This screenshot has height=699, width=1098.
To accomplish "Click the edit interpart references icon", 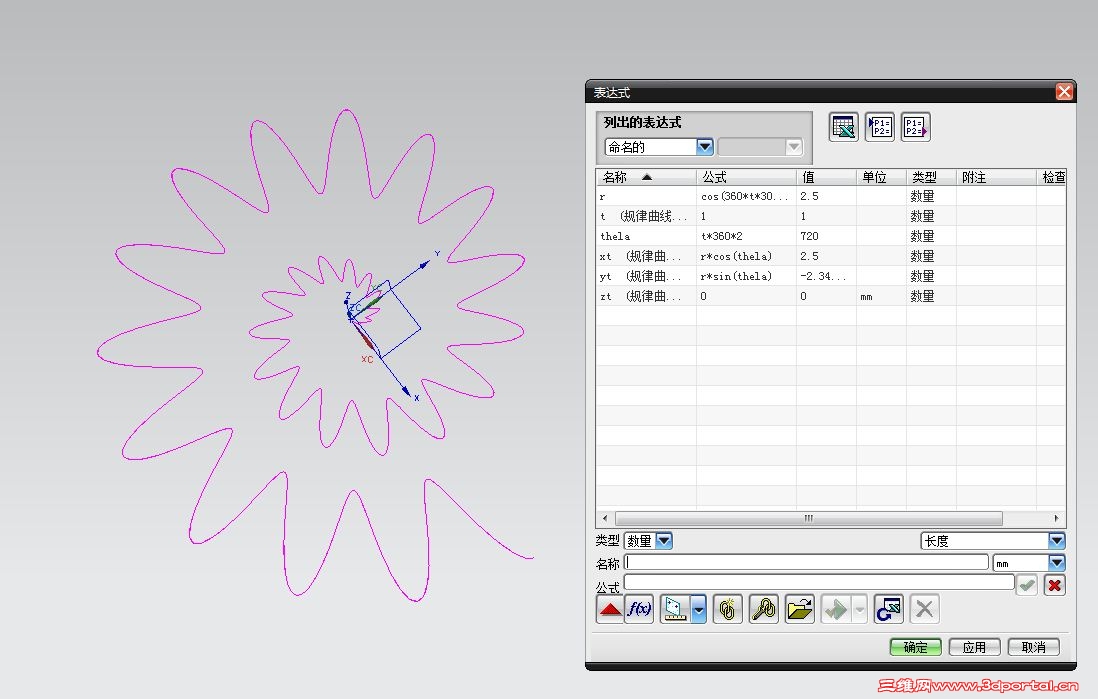I will click(763, 609).
